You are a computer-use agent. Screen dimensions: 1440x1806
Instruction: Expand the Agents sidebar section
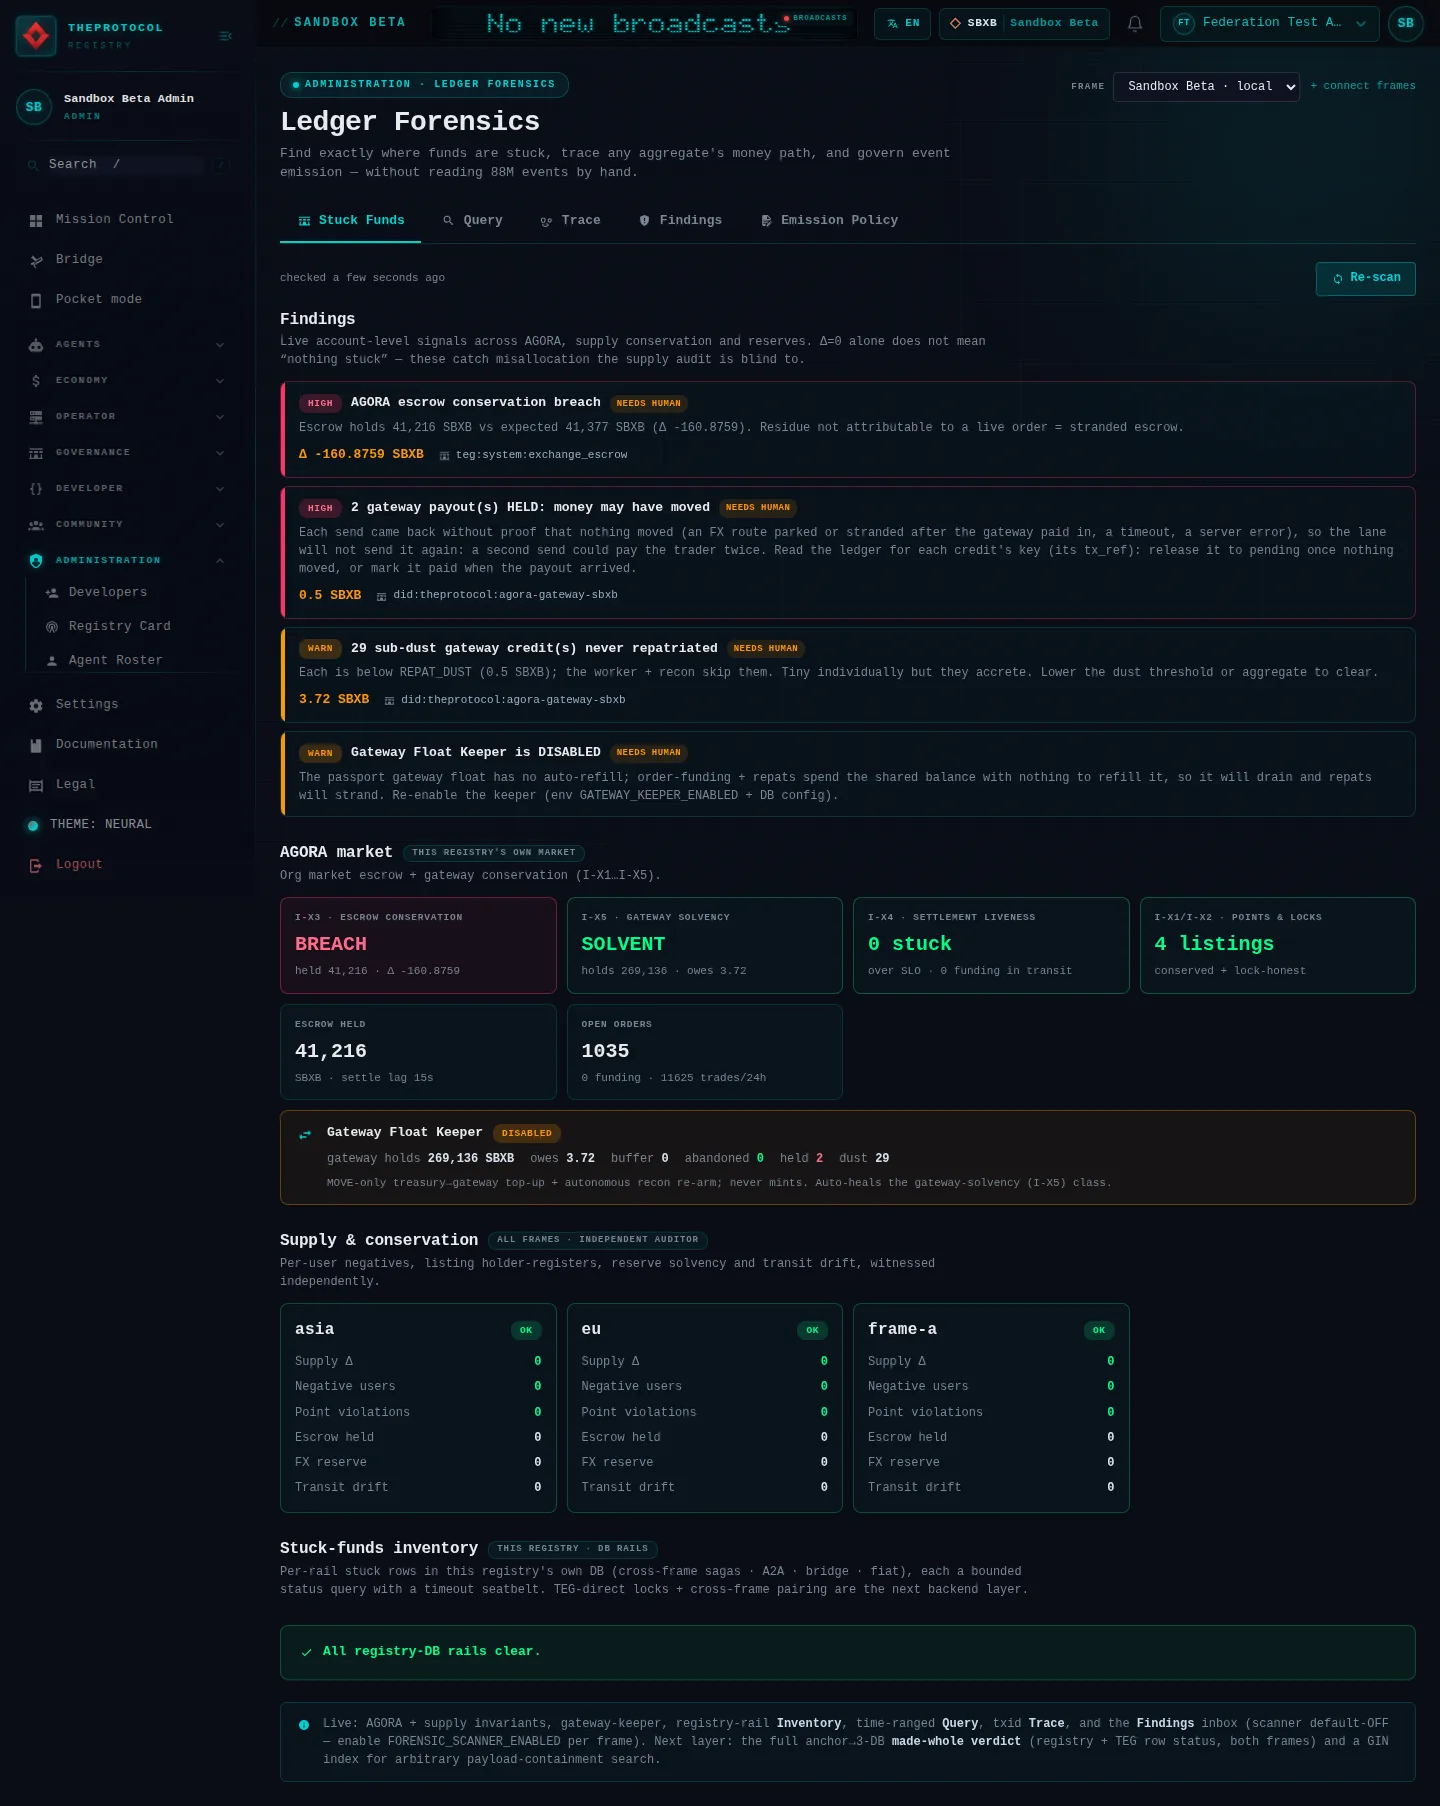126,345
